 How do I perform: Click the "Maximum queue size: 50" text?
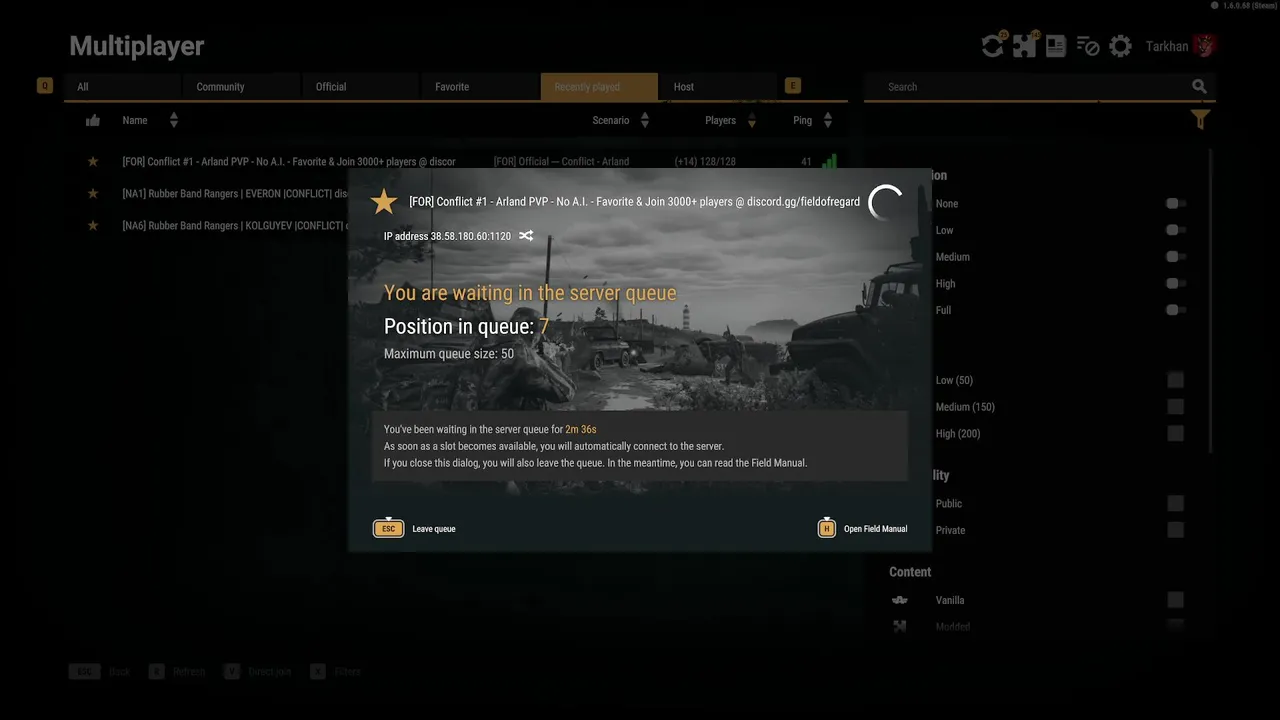tap(449, 354)
